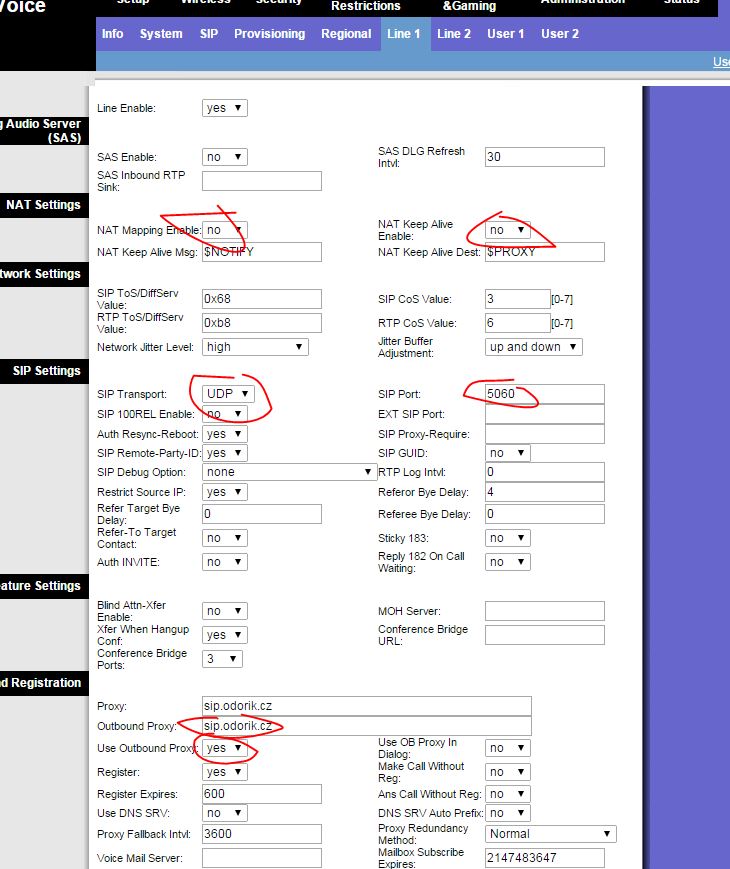
Task: Go to the Provisioning tab
Action: pos(269,34)
